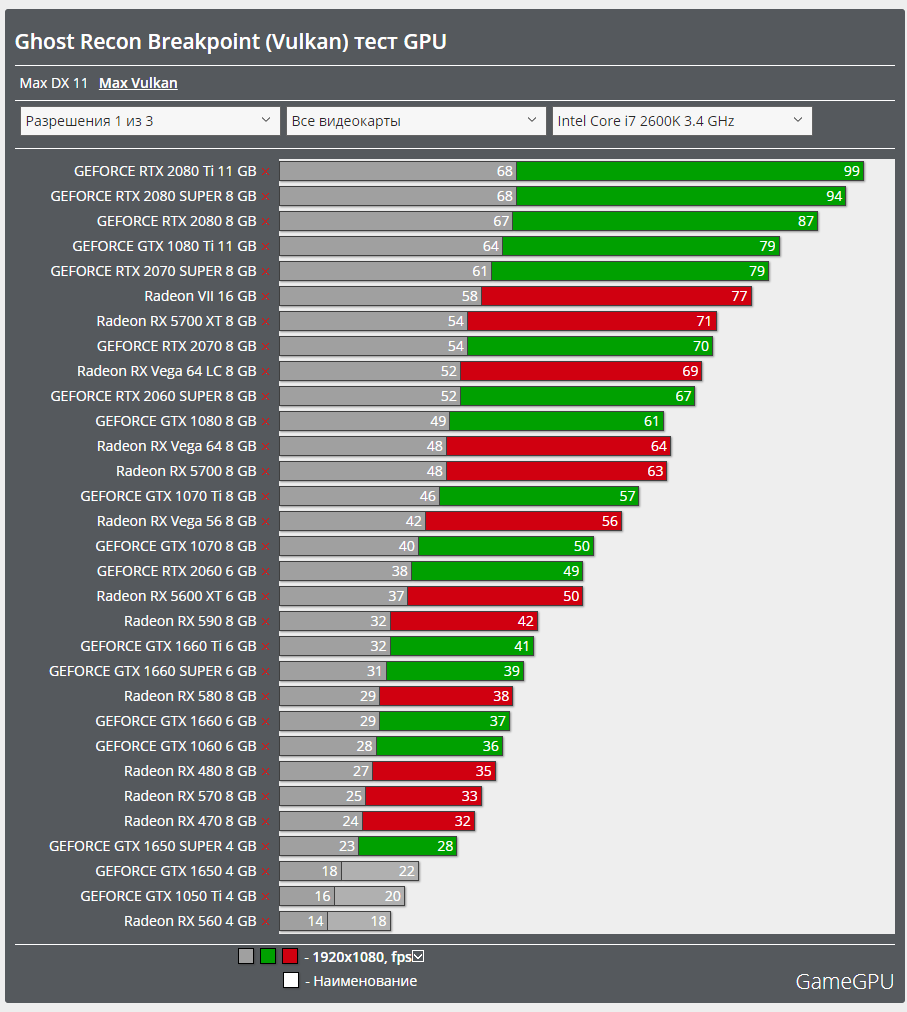Image resolution: width=907 pixels, height=1012 pixels.
Task: Click the white Наименование legend swatch
Action: (291, 980)
